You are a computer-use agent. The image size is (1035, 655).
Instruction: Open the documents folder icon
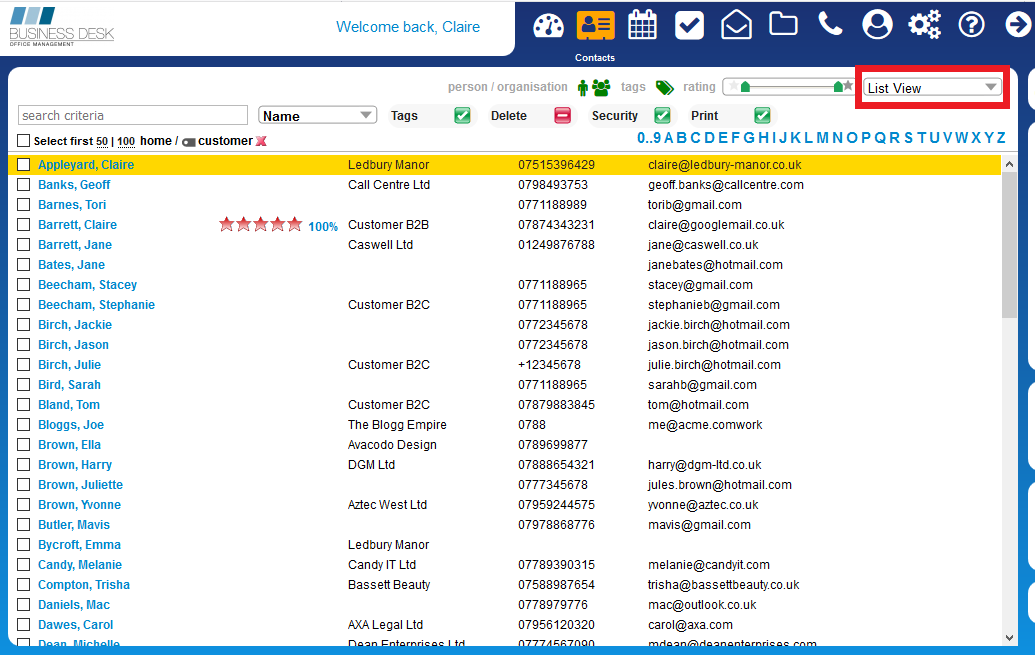784,24
